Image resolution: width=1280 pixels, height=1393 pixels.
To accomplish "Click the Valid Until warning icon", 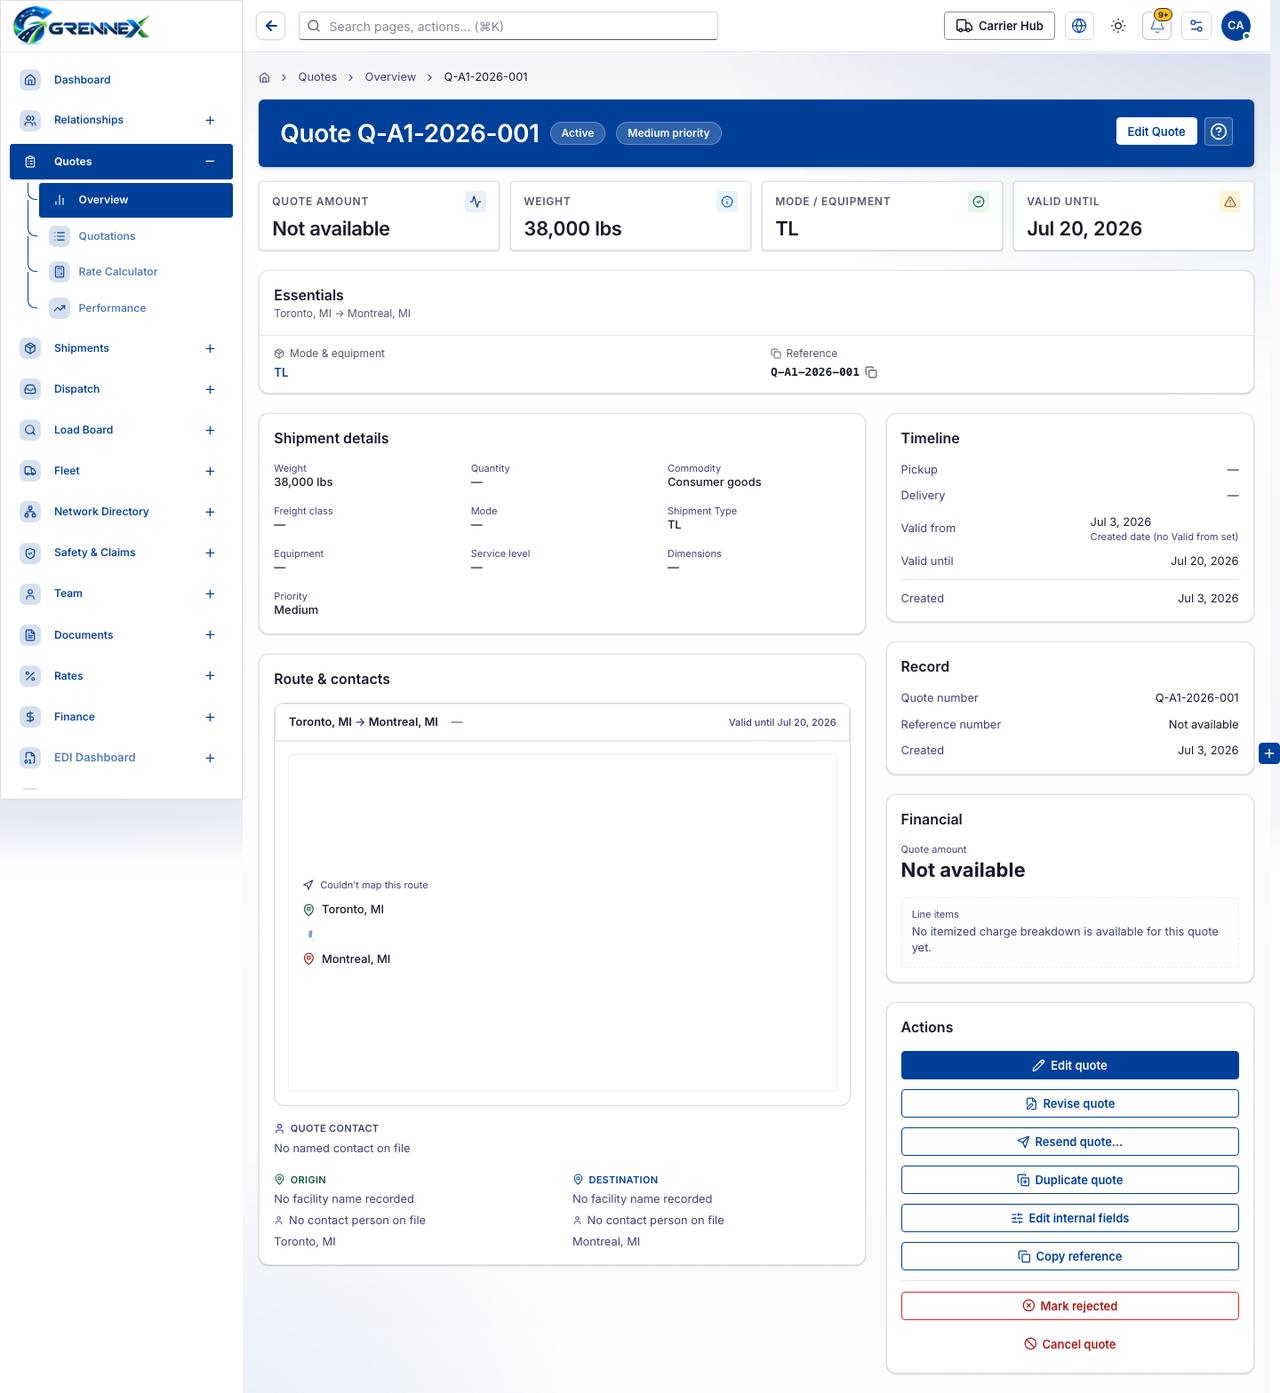I will tap(1230, 202).
